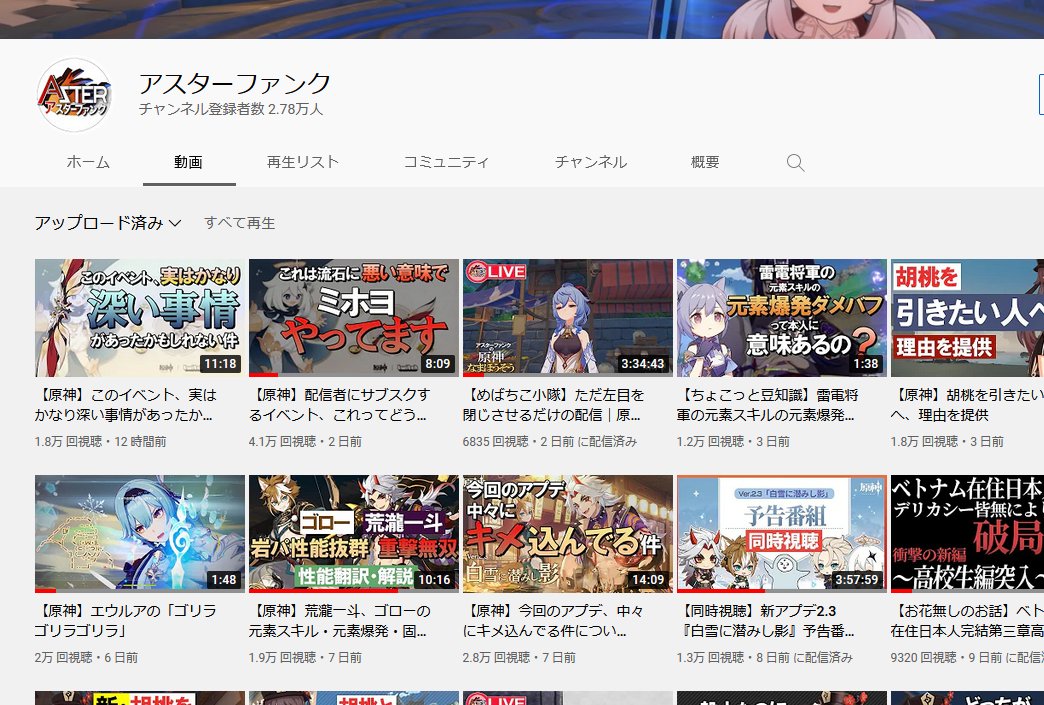
Task: Click the 3:57:59 duration badge
Action: (x=856, y=579)
